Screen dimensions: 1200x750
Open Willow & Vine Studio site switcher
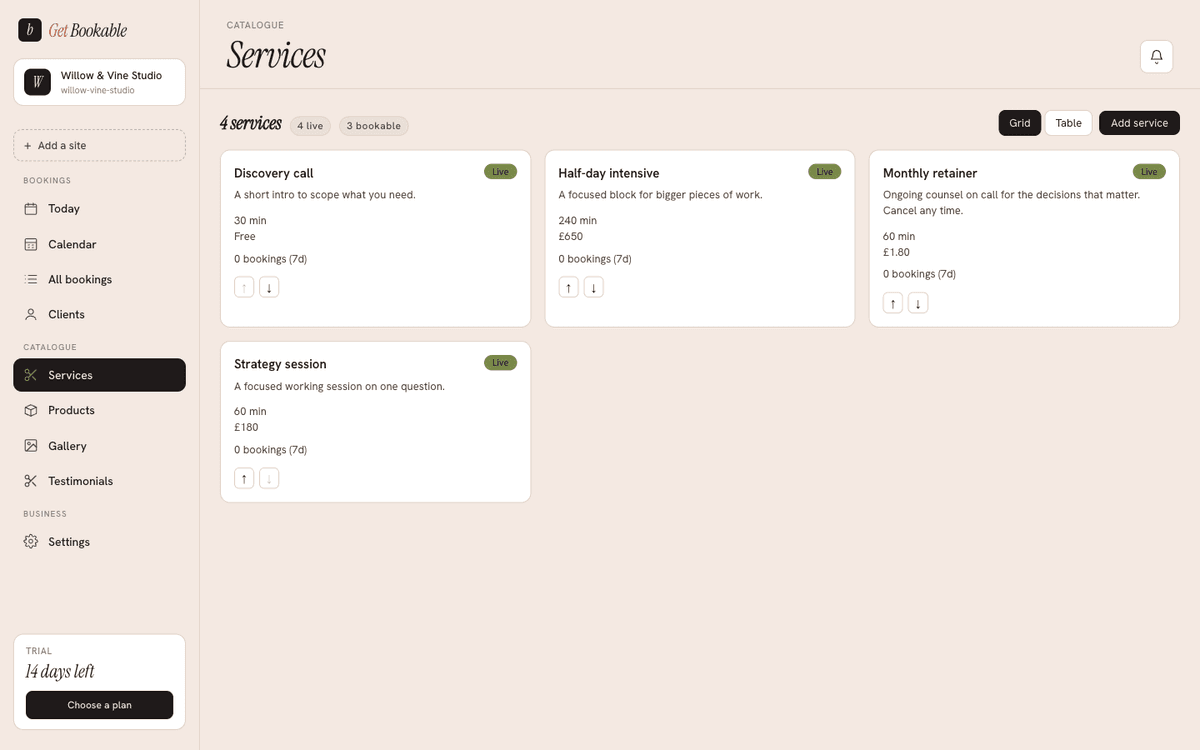(x=99, y=82)
